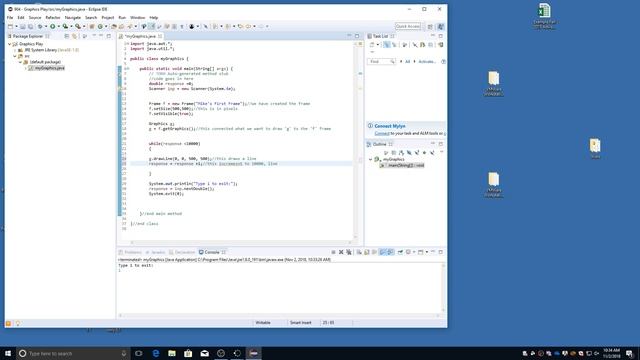Click the Find field in Task List

(381, 62)
